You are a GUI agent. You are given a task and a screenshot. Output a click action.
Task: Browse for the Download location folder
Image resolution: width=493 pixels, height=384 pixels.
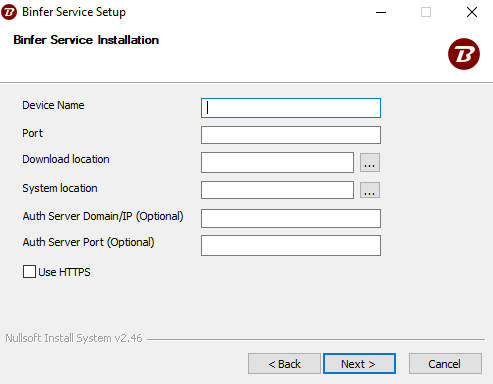click(x=370, y=163)
